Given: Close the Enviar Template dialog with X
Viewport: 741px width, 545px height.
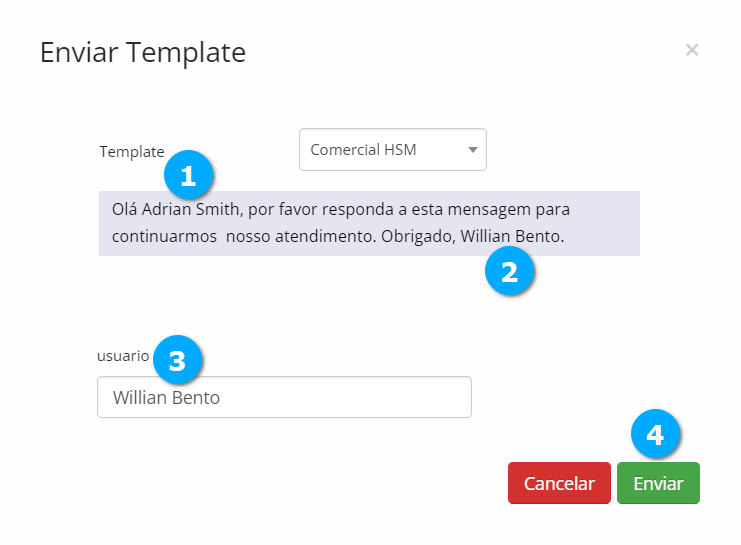Looking at the screenshot, I should 692,50.
